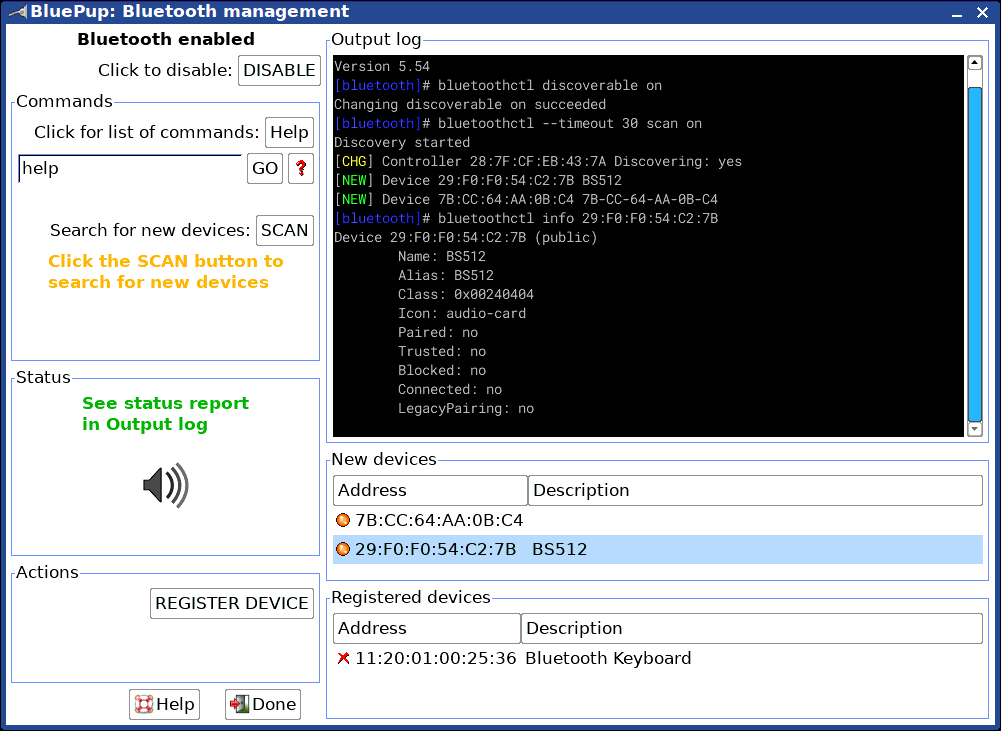Click the red question mark icon button
Image resolution: width=1001 pixels, height=731 pixels.
tap(301, 169)
